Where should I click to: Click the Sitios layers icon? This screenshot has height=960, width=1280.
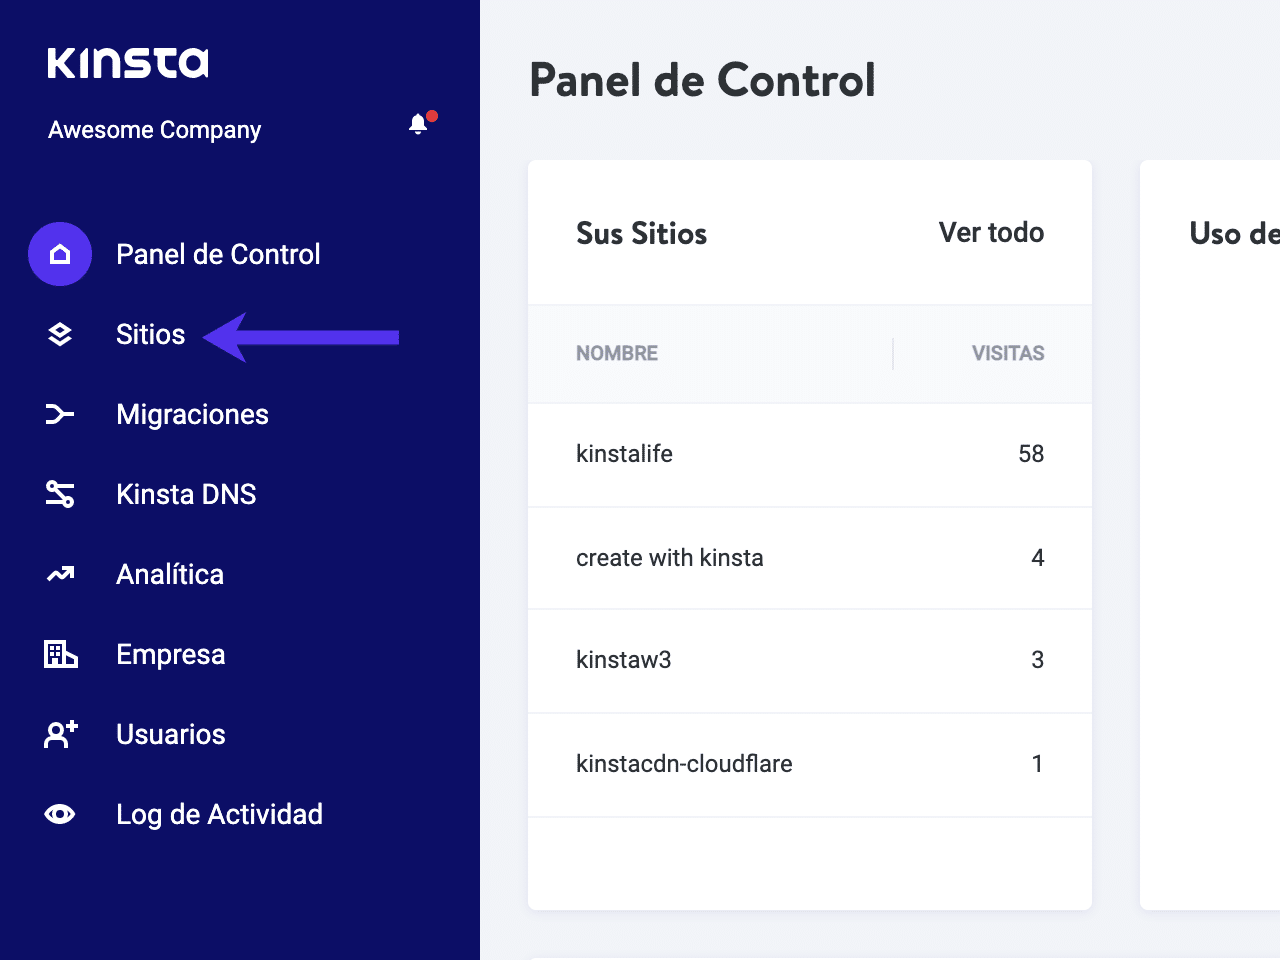(60, 334)
